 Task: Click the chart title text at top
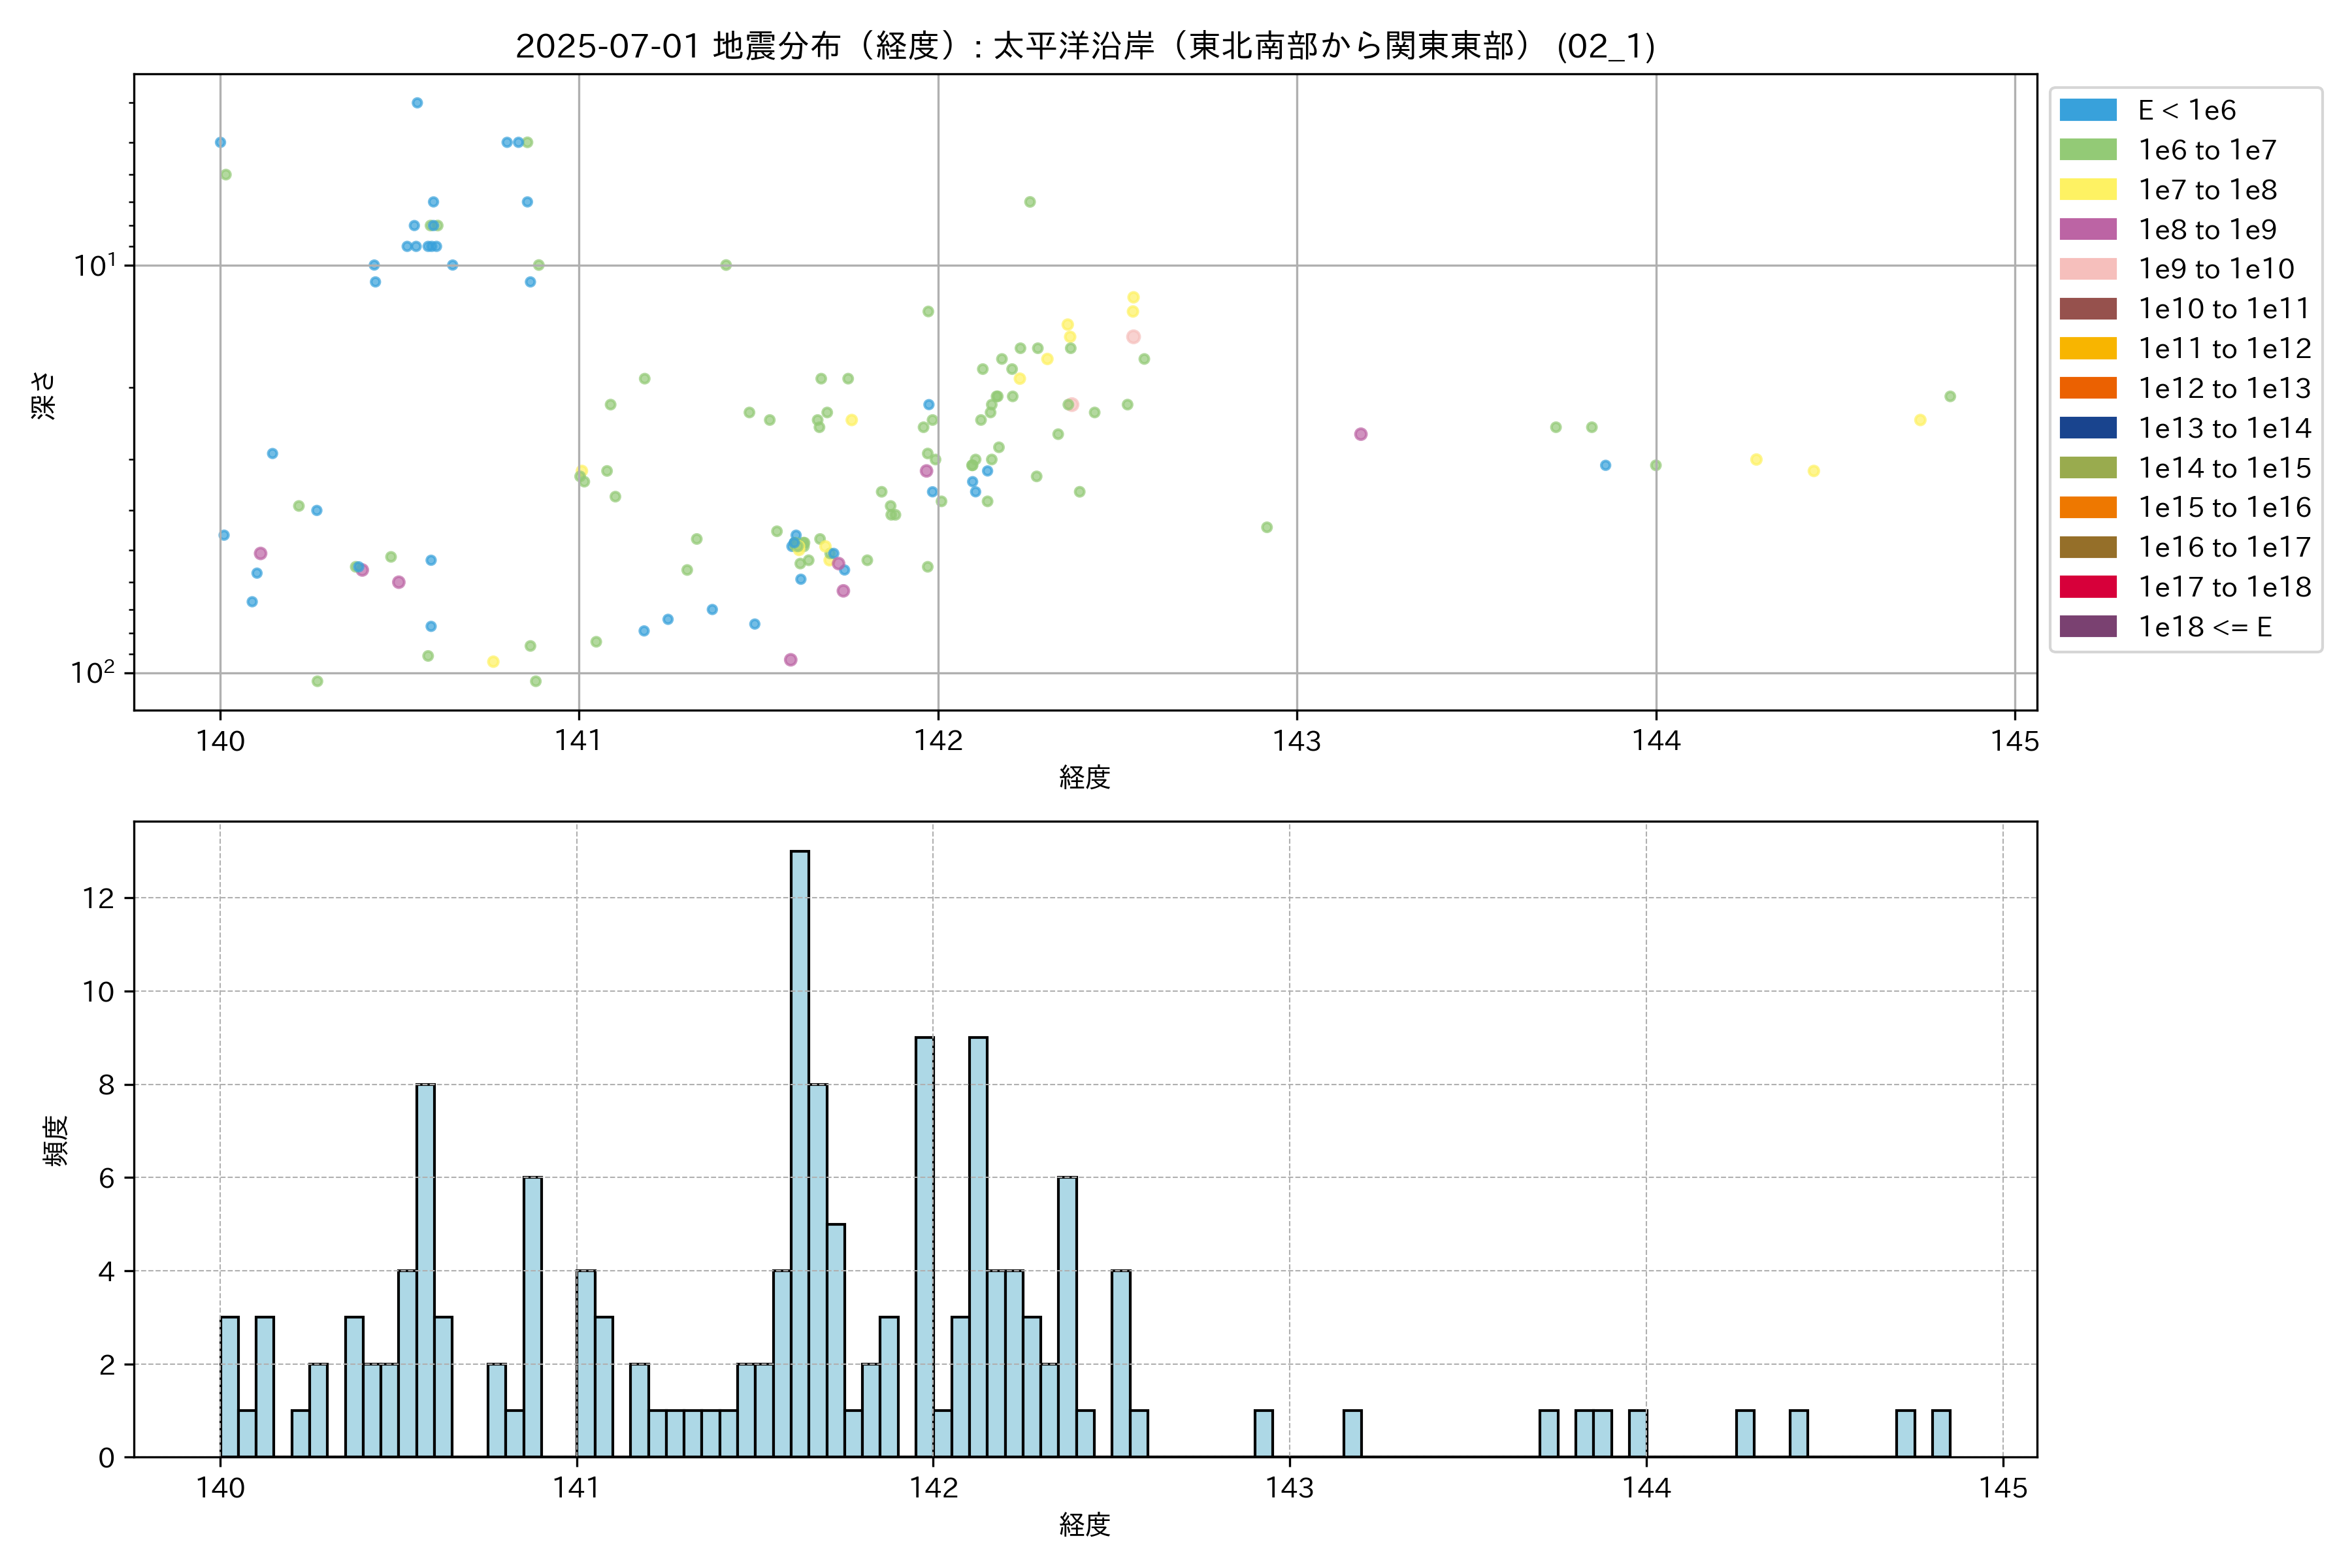(1085, 46)
